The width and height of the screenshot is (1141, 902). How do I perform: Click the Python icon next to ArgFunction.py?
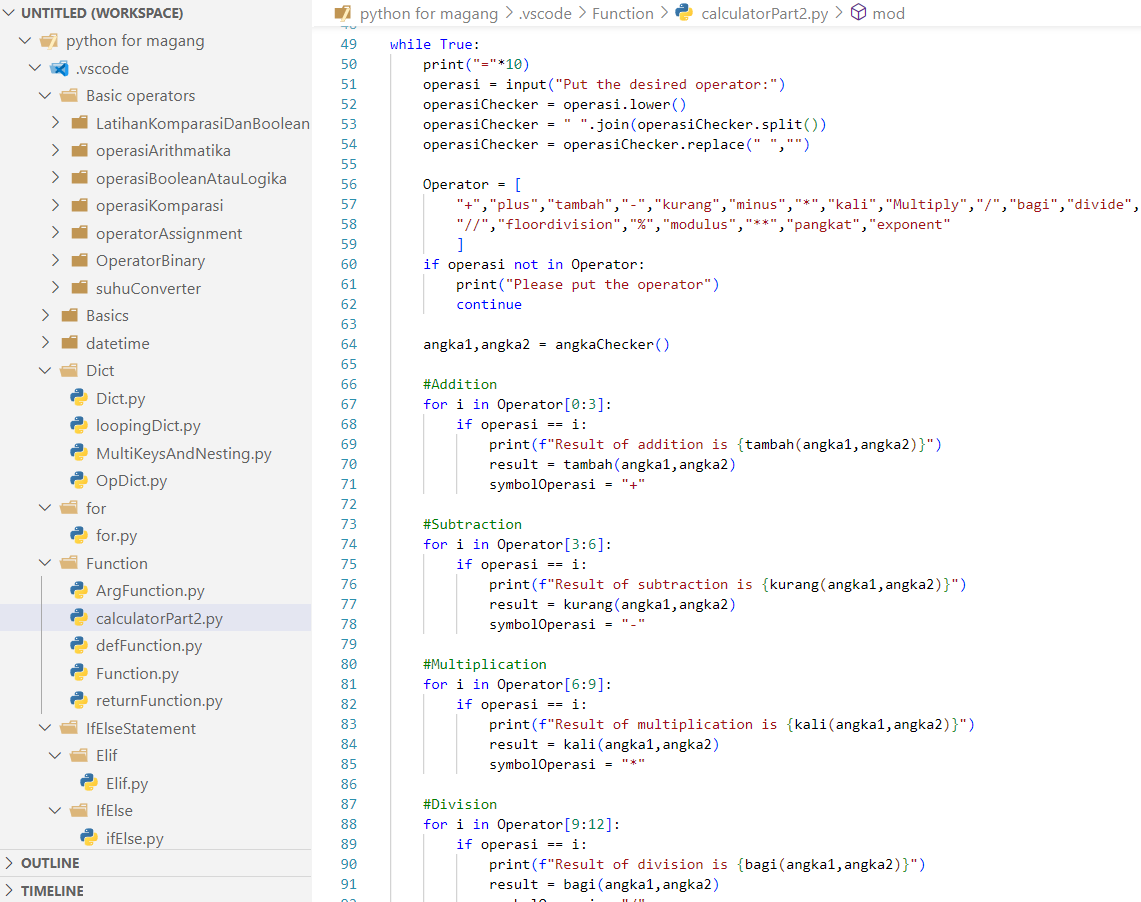point(79,590)
